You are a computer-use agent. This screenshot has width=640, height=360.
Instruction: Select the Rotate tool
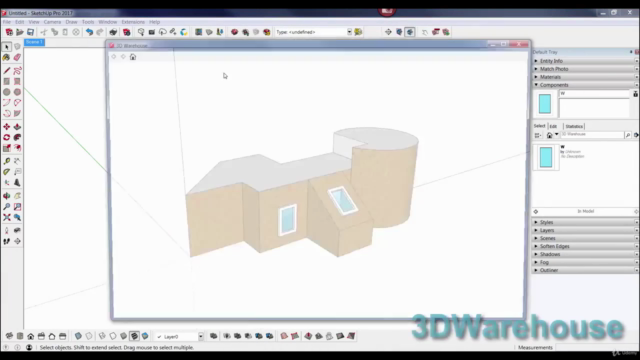(7, 138)
